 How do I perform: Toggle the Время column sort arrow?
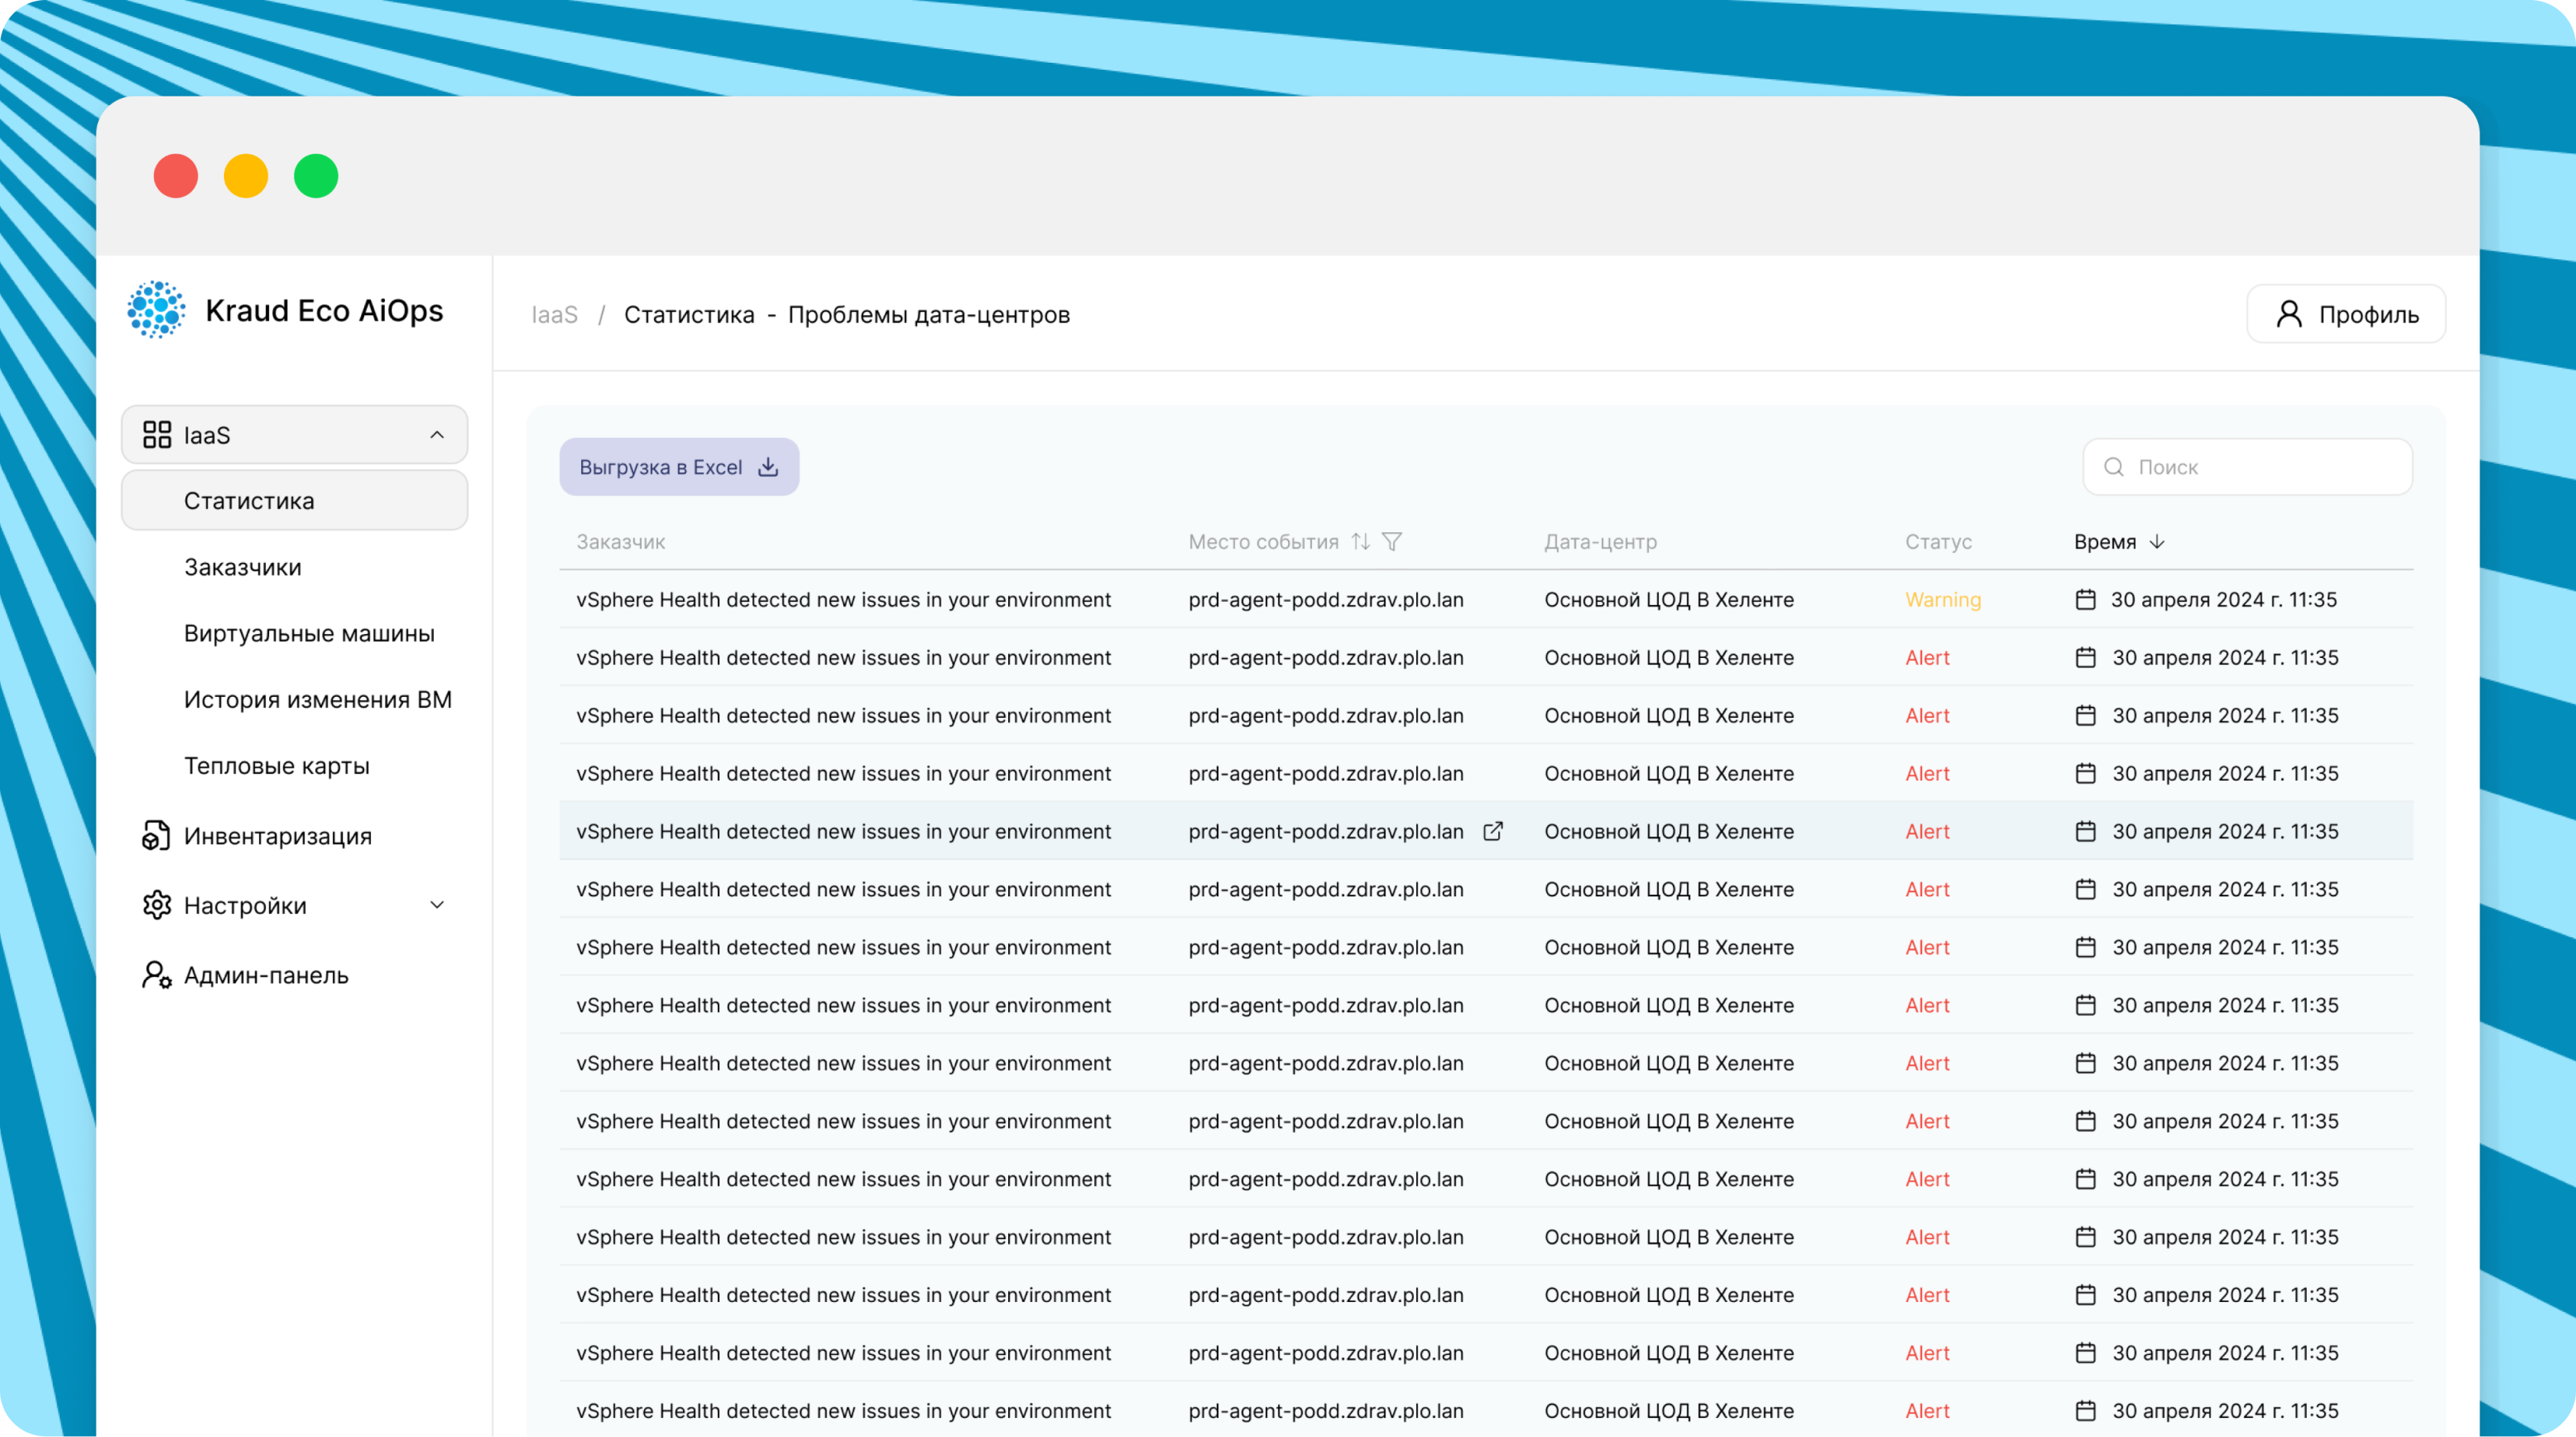click(x=2157, y=541)
